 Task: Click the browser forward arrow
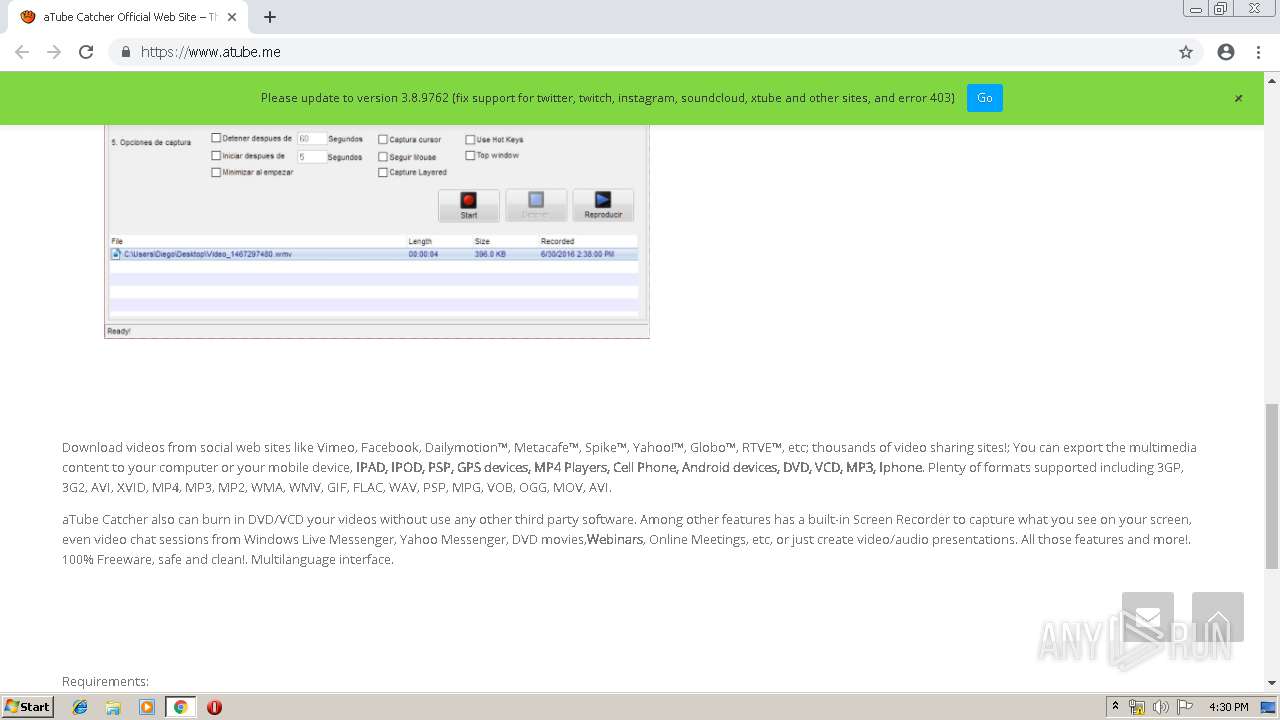click(54, 52)
